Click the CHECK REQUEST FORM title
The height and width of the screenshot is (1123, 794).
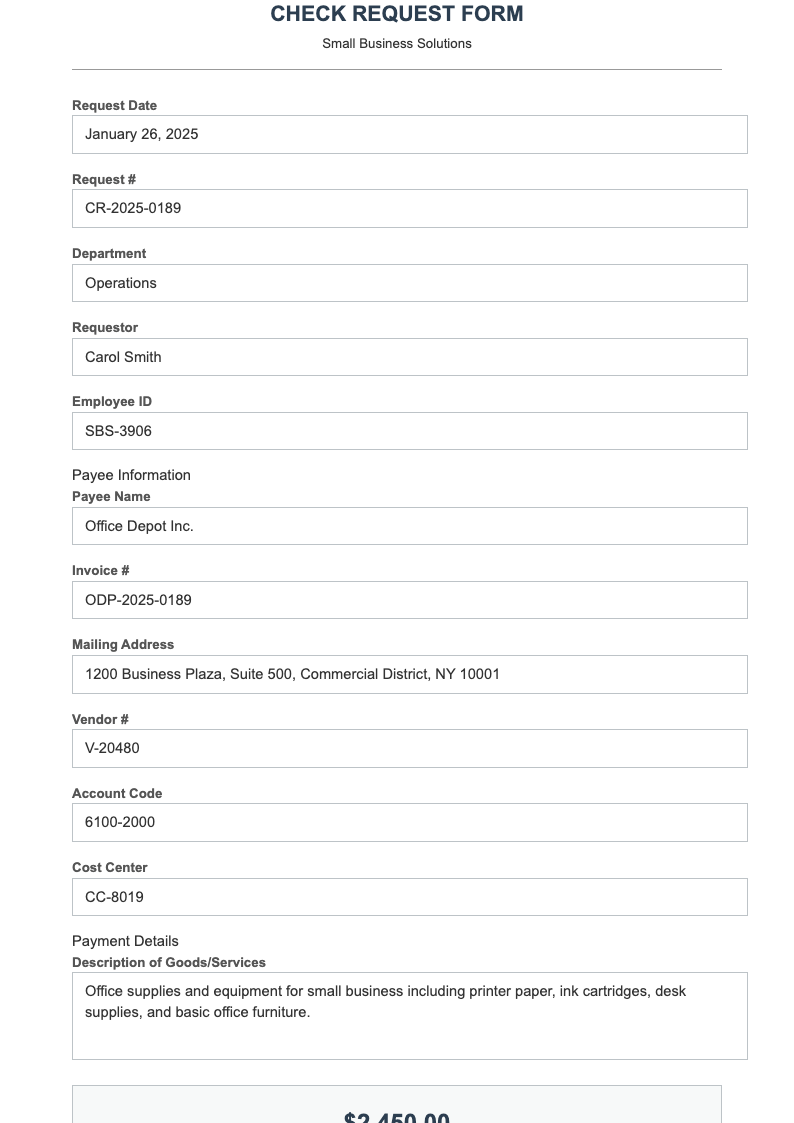(397, 14)
